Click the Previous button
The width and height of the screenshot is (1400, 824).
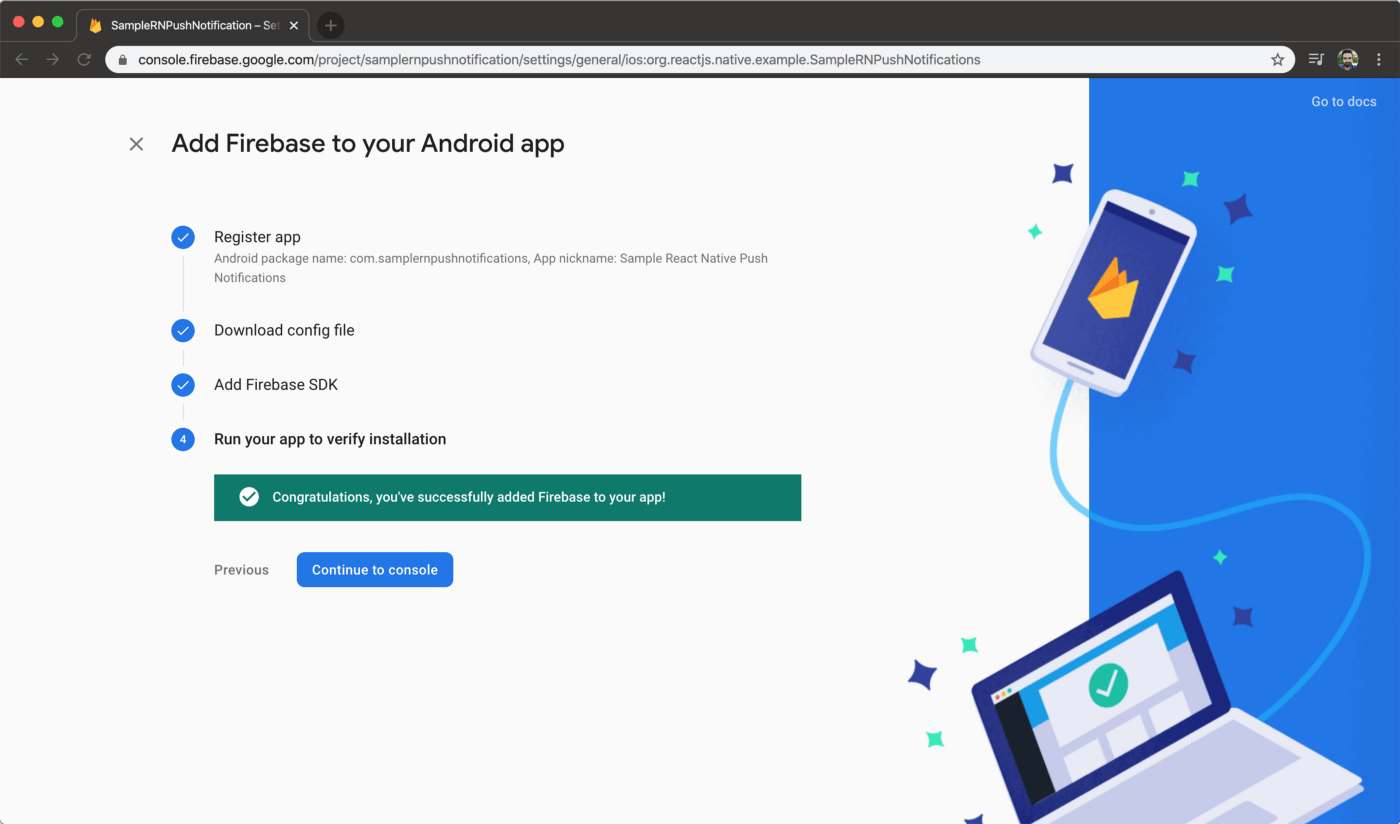point(241,570)
